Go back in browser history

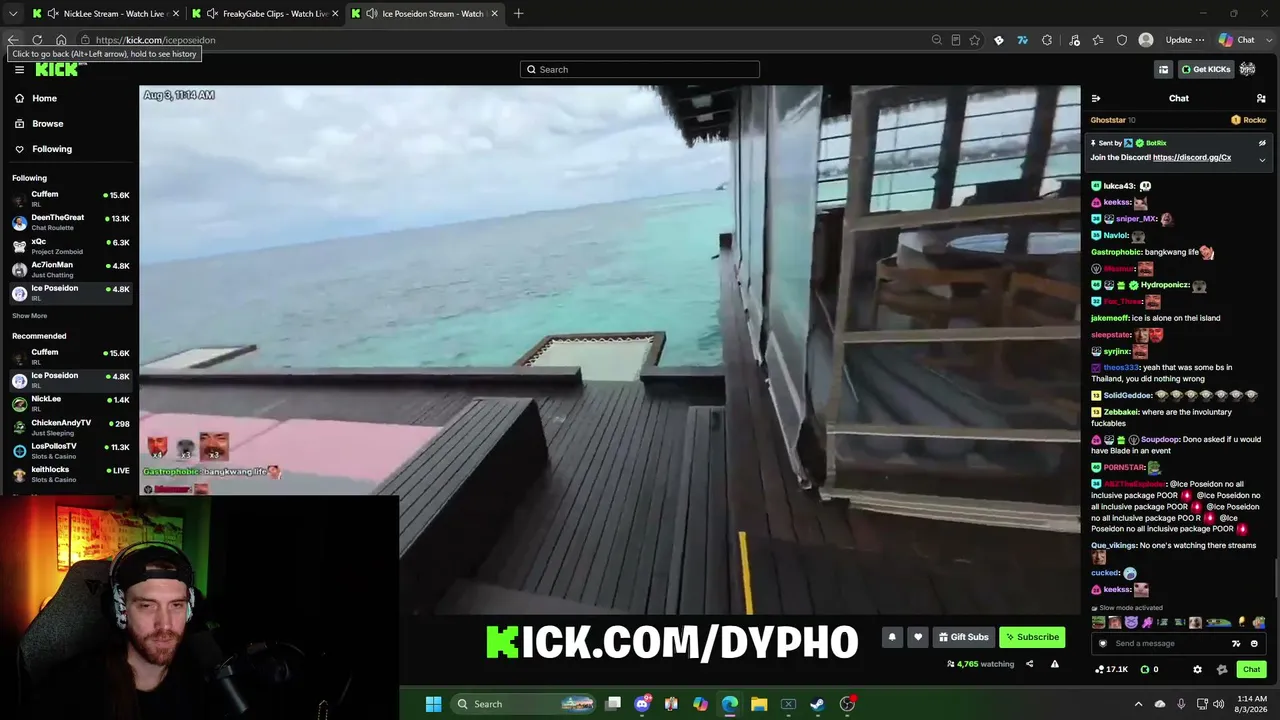click(x=13, y=40)
